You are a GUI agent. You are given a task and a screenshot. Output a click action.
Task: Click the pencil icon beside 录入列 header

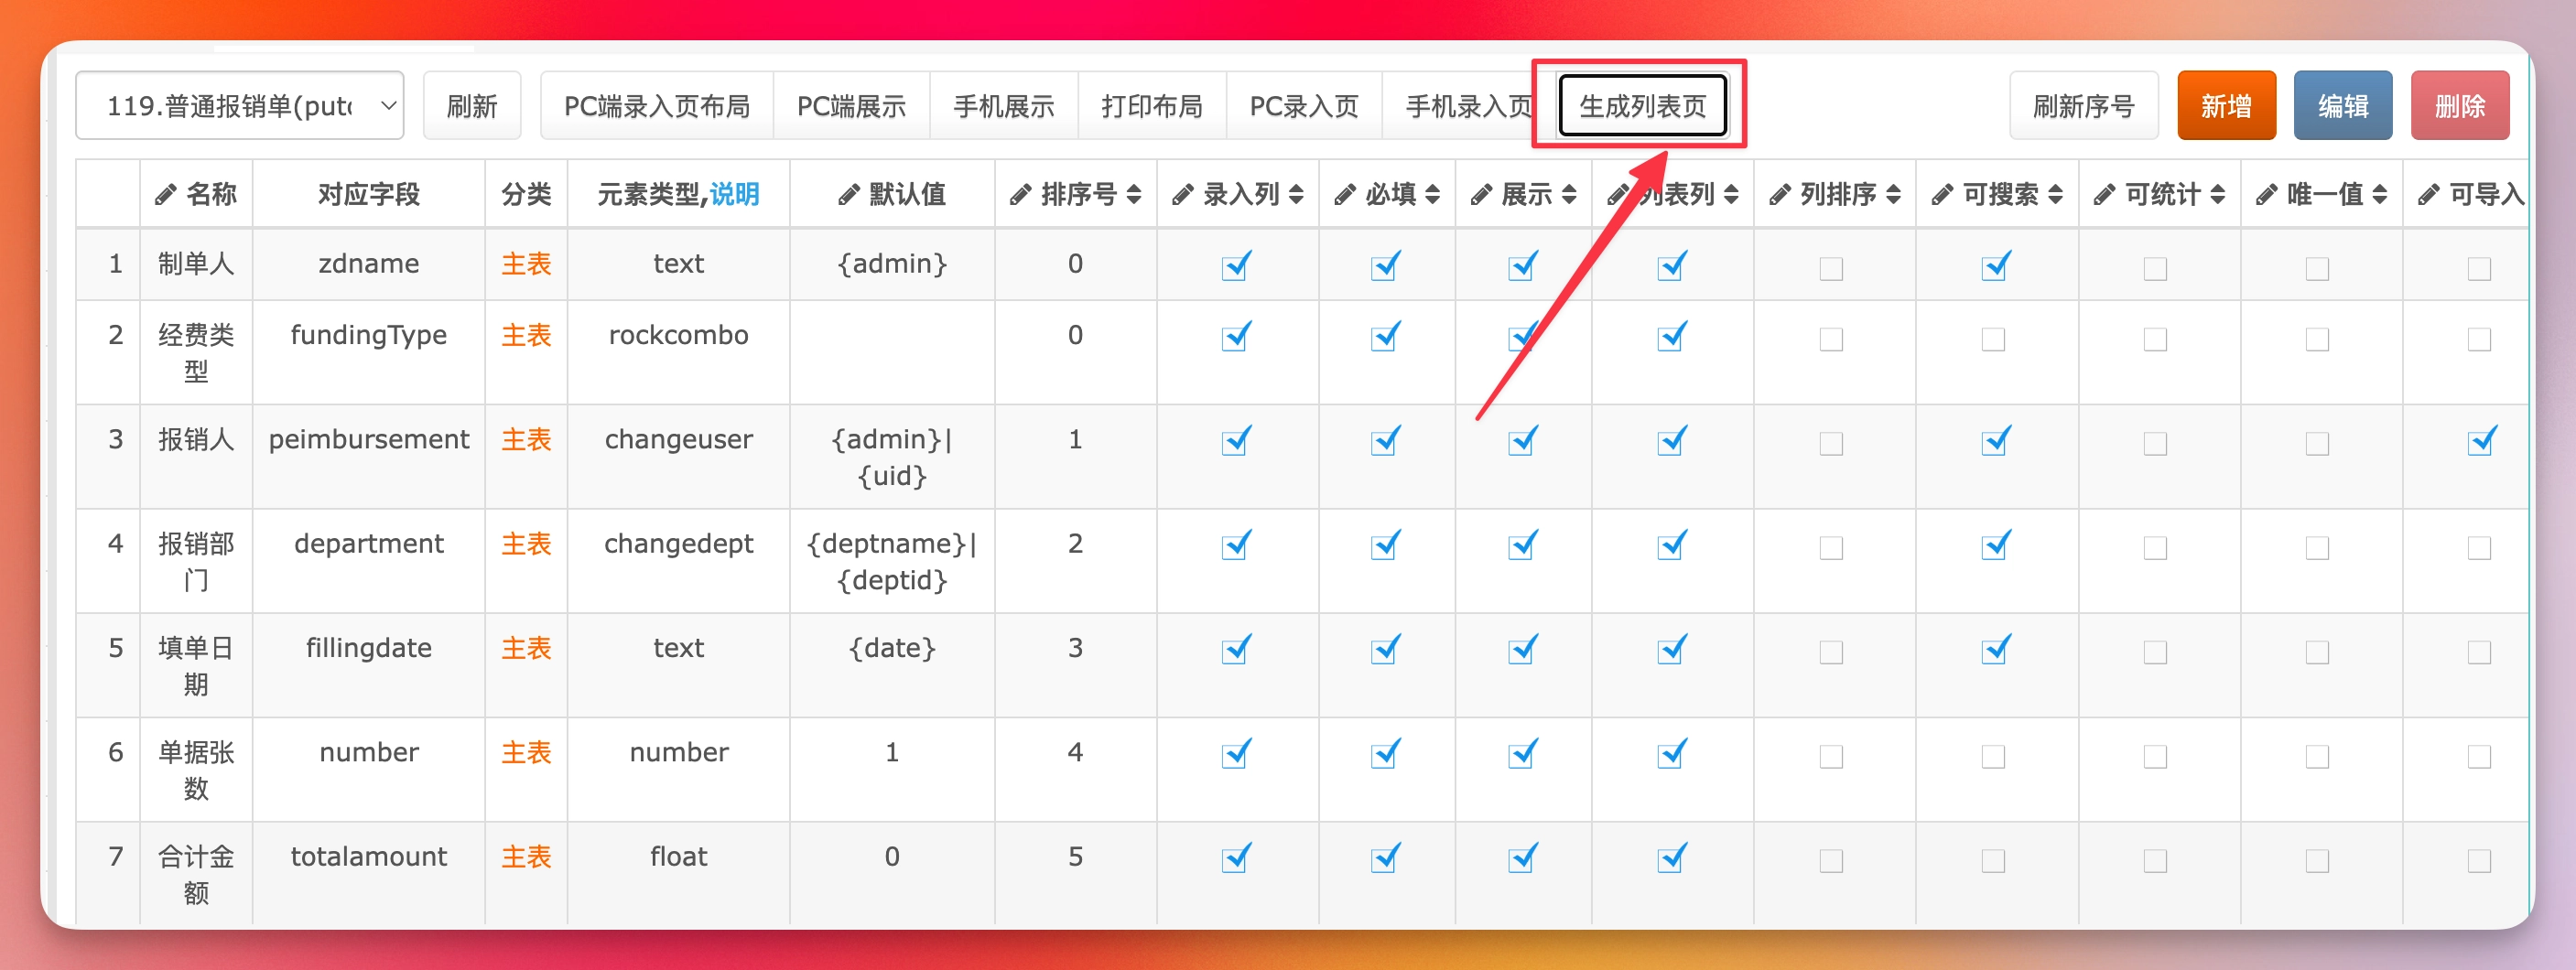pyautogui.click(x=1182, y=195)
